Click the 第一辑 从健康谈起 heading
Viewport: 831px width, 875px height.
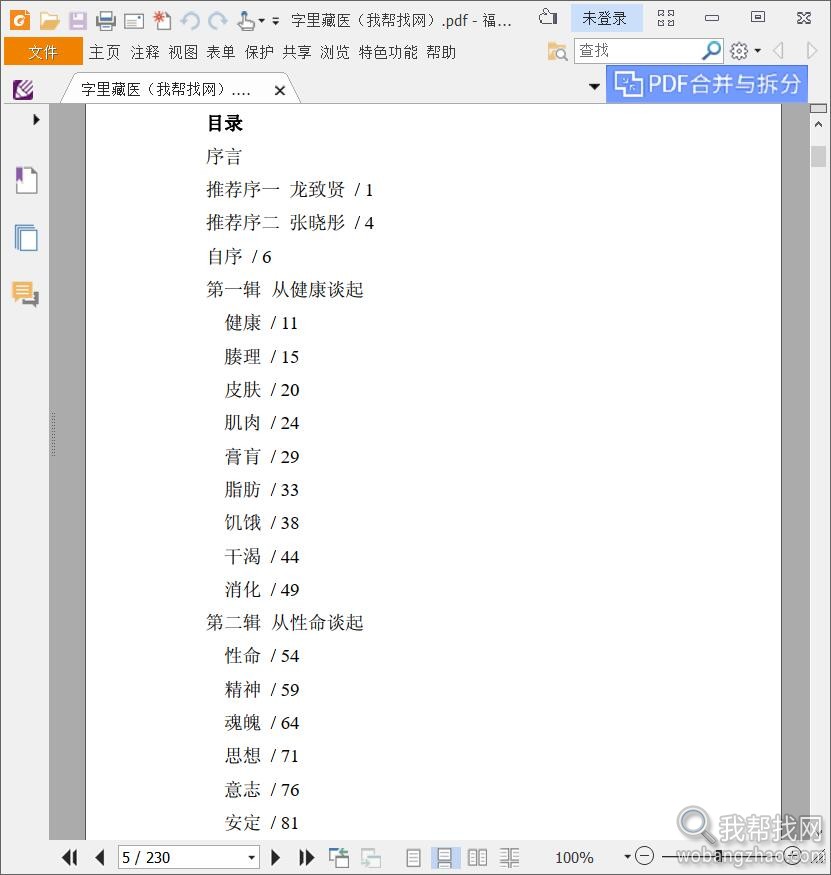(x=285, y=290)
